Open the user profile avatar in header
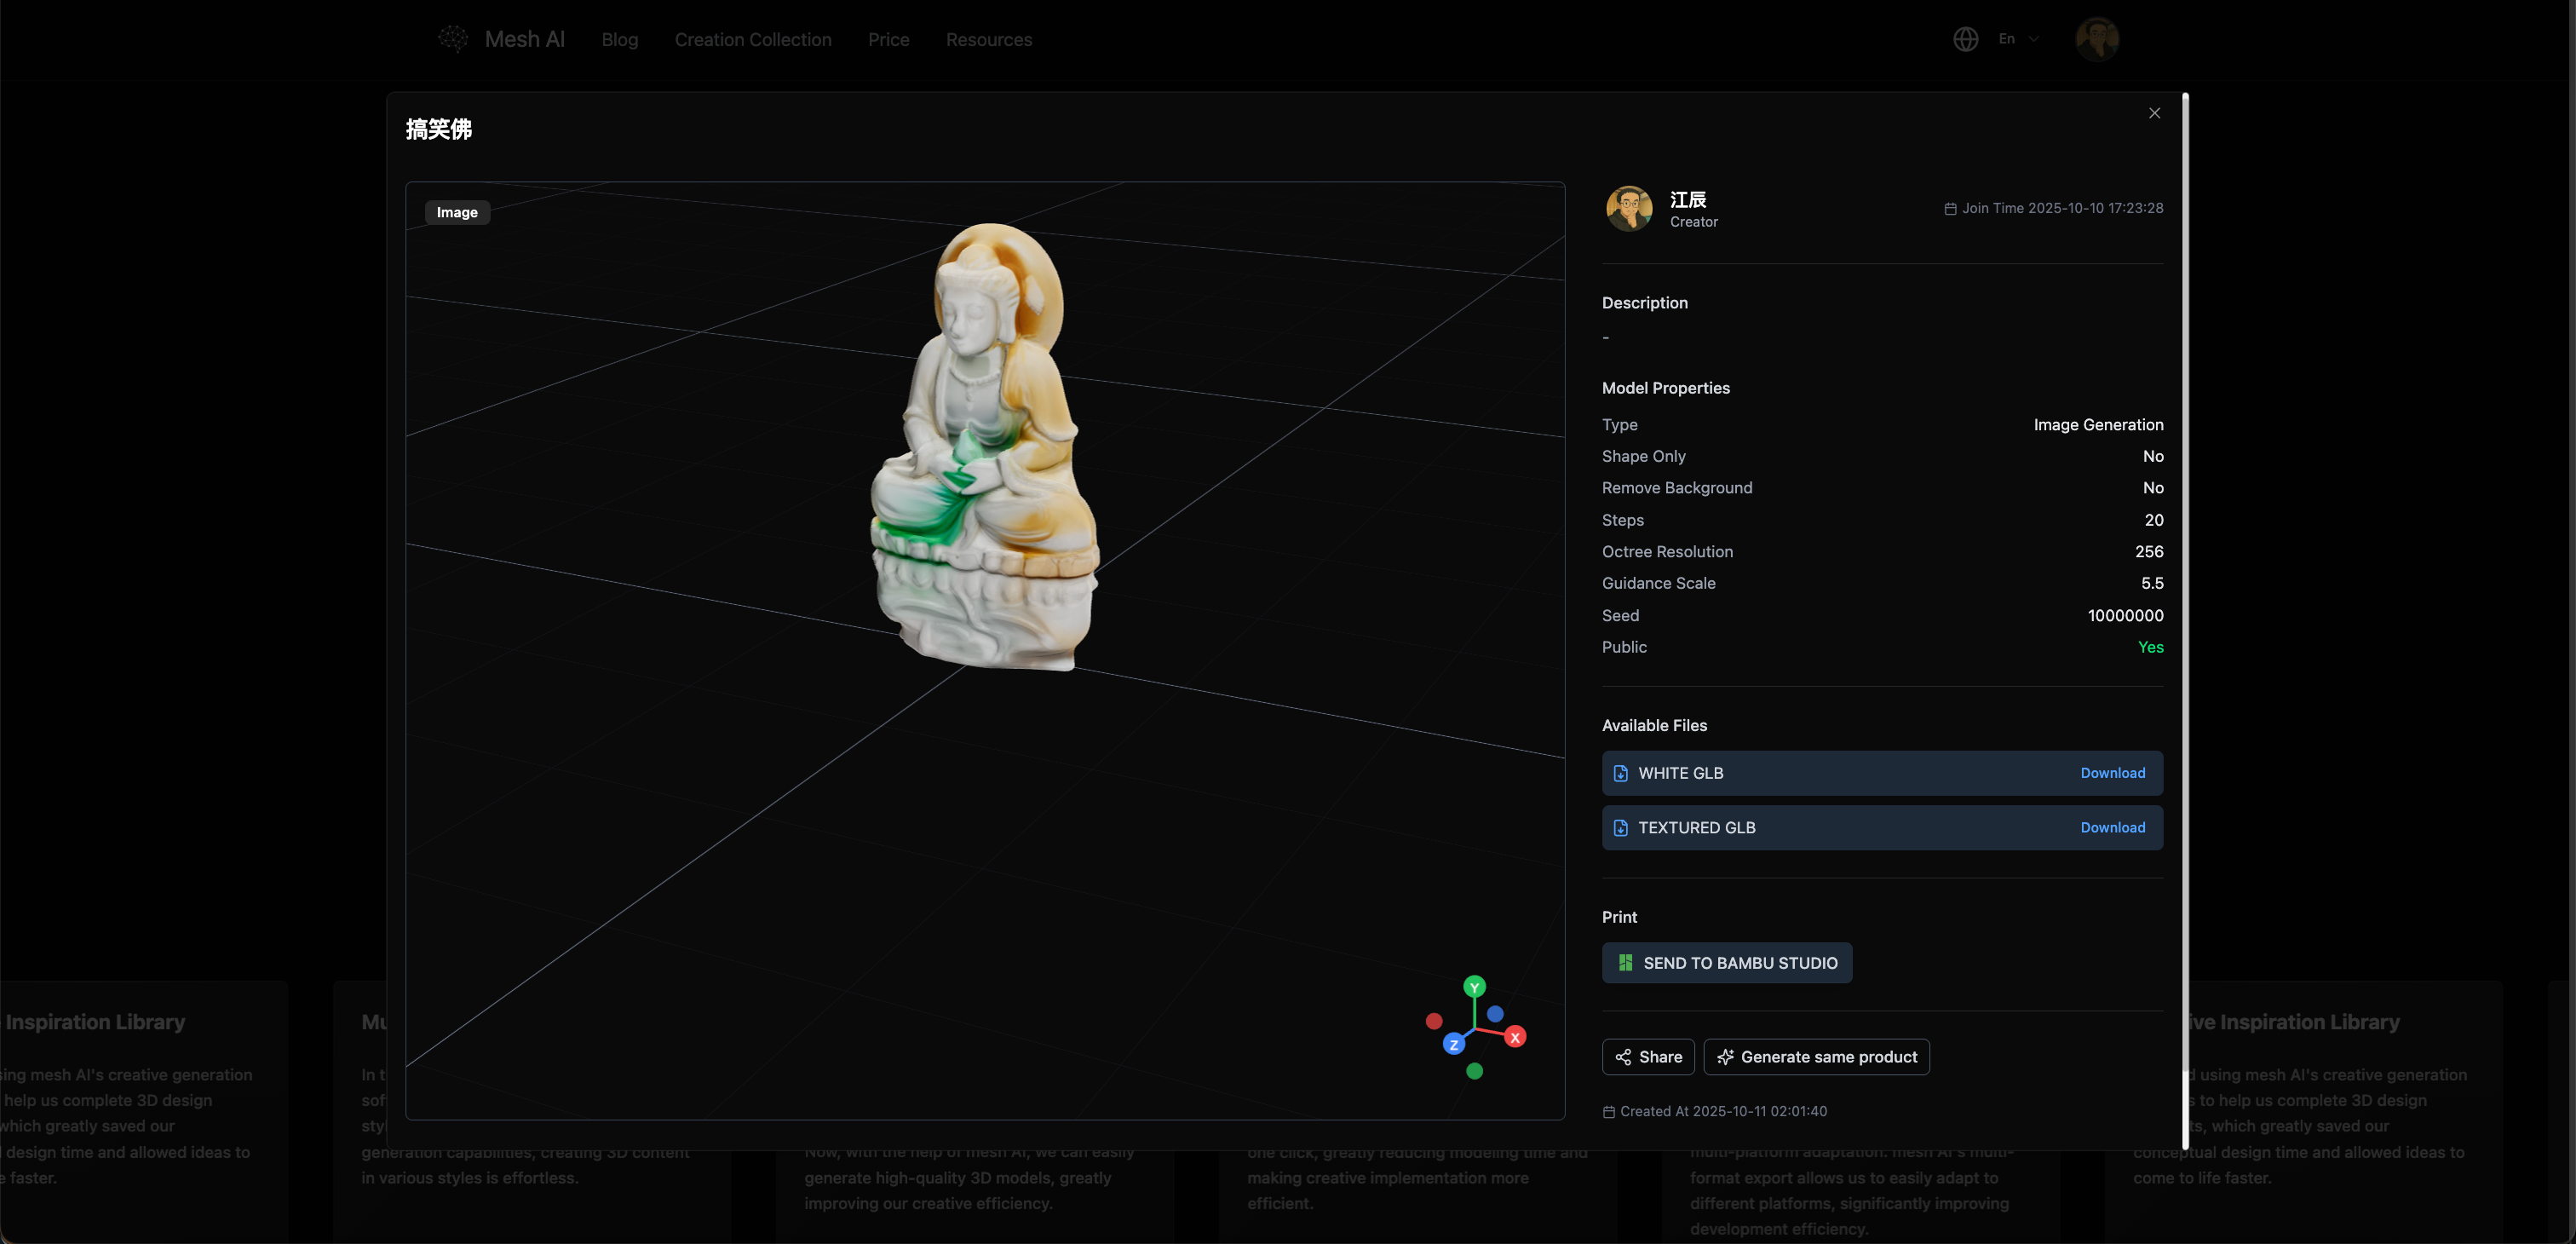Screen dimensions: 2576x1244 click(x=2097, y=39)
